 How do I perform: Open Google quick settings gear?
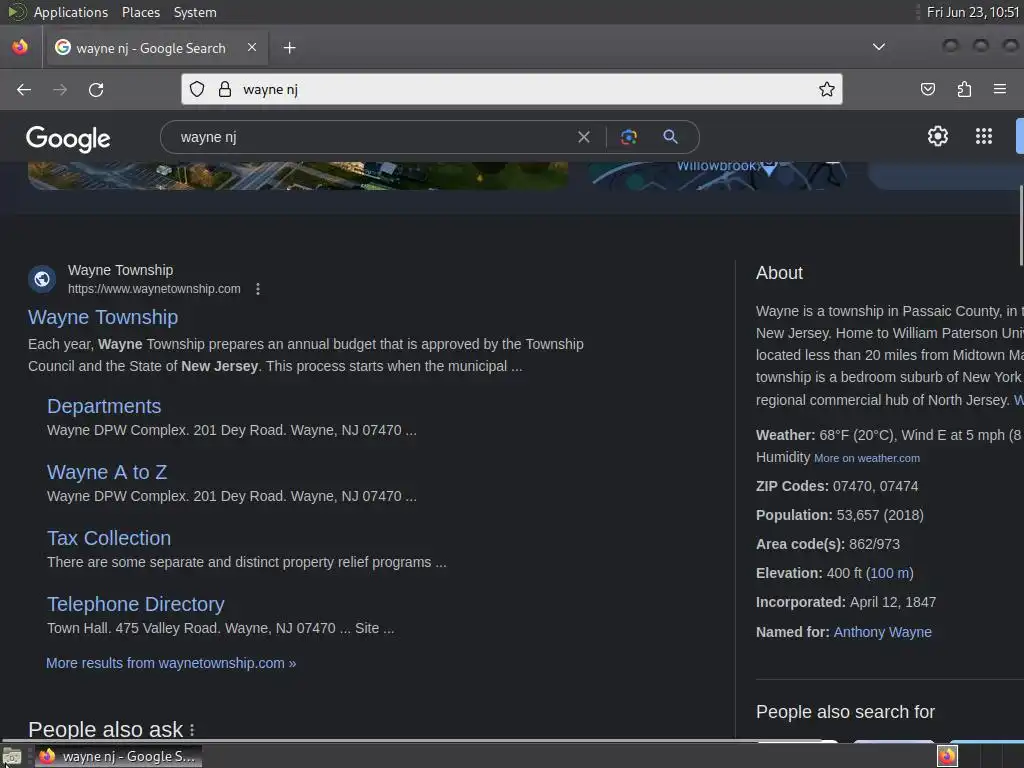tap(938, 136)
